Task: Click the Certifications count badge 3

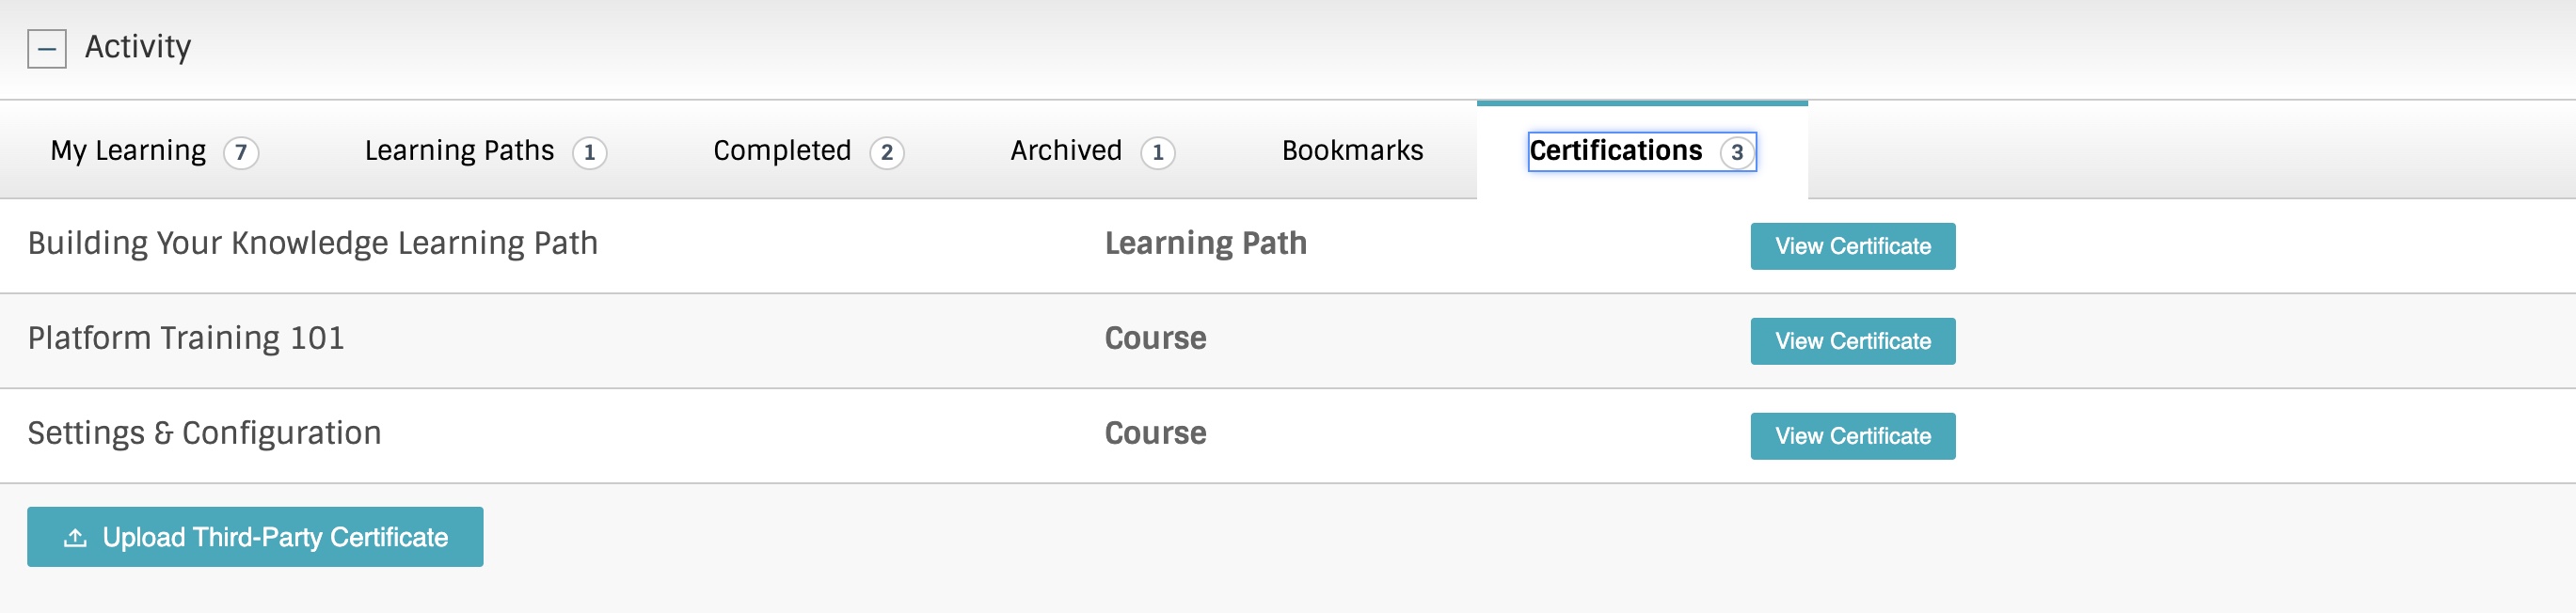Action: point(1737,153)
